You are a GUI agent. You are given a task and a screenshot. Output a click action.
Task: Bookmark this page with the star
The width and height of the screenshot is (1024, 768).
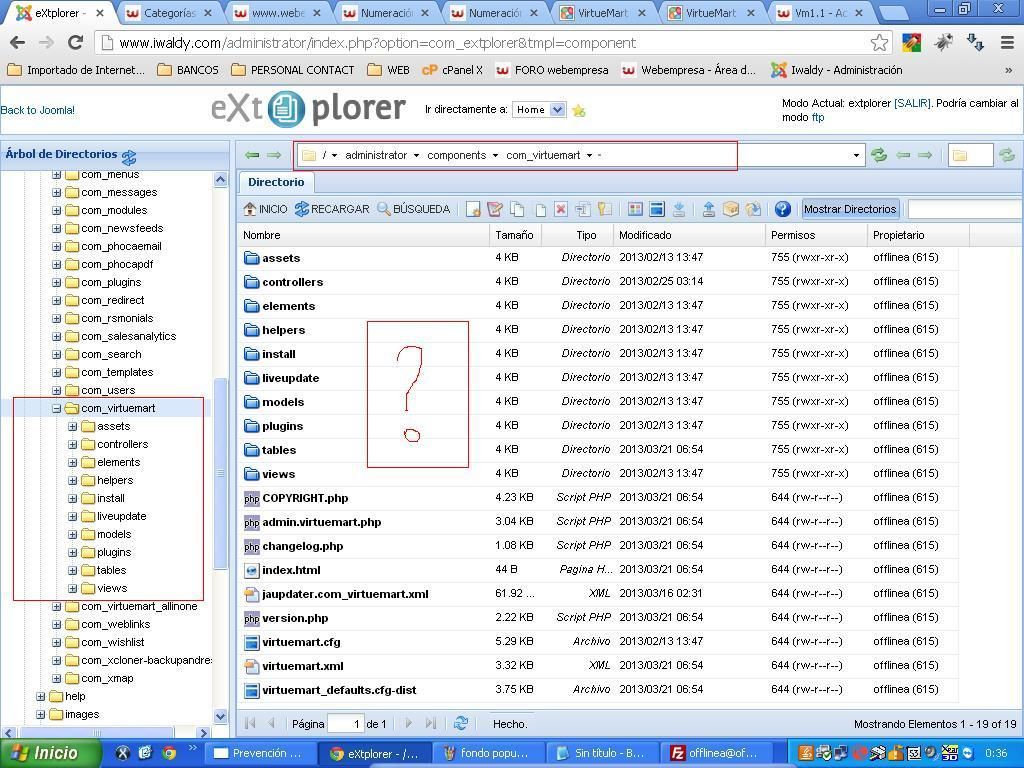pos(879,43)
